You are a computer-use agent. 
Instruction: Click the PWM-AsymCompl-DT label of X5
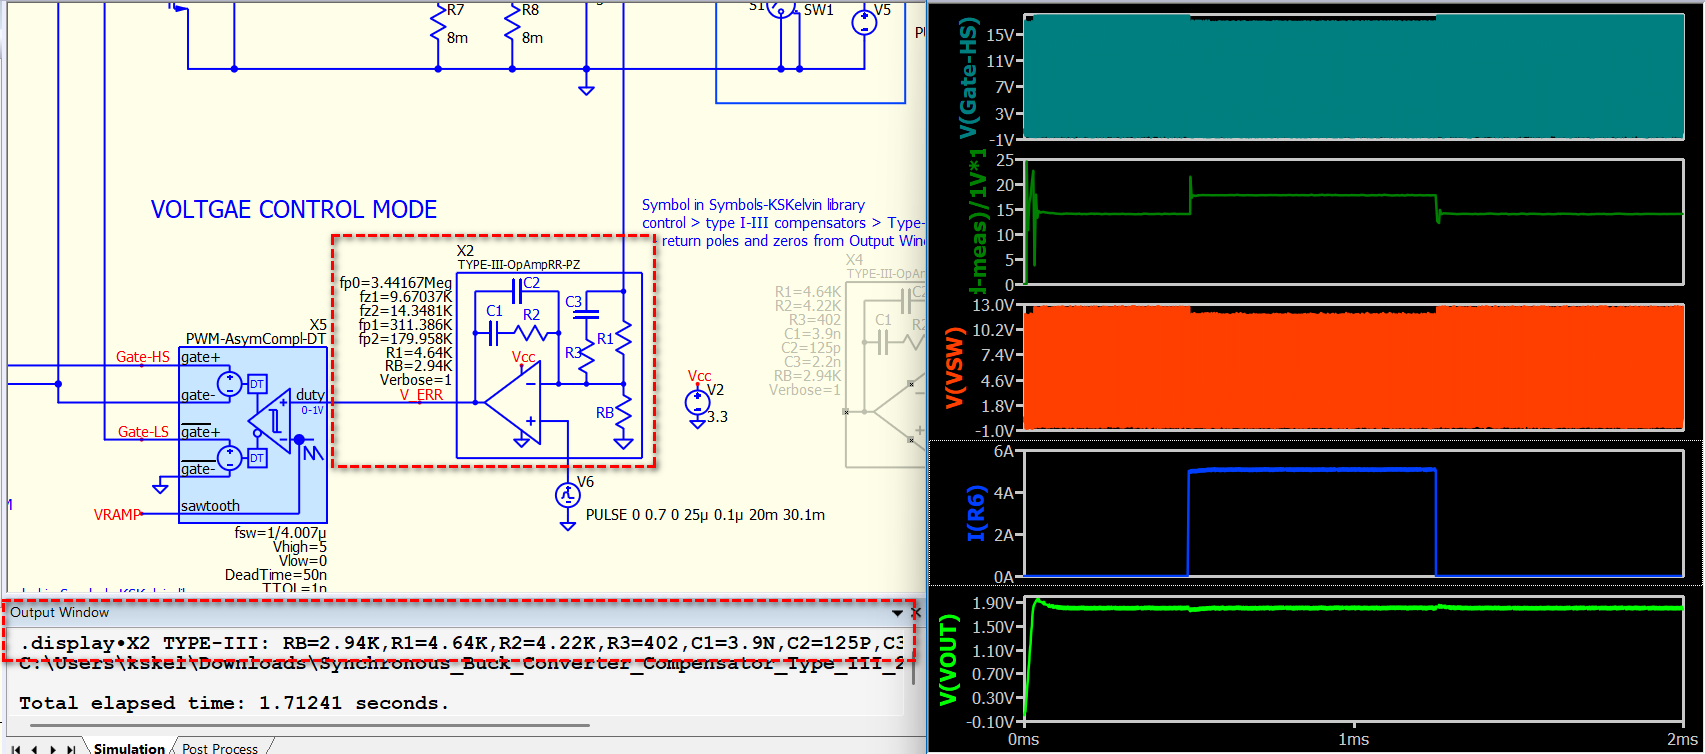pyautogui.click(x=256, y=339)
